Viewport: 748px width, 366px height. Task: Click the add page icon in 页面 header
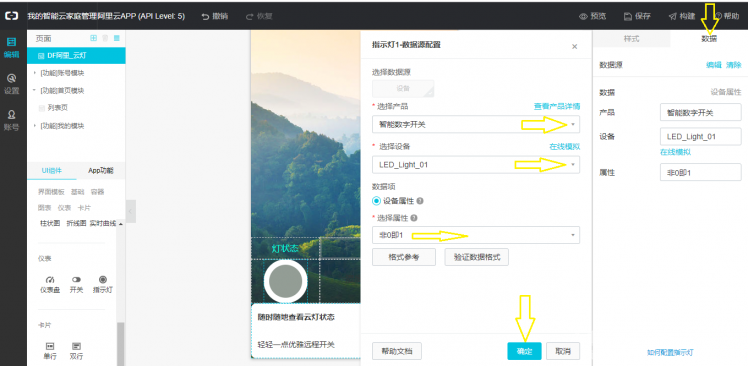pos(94,38)
